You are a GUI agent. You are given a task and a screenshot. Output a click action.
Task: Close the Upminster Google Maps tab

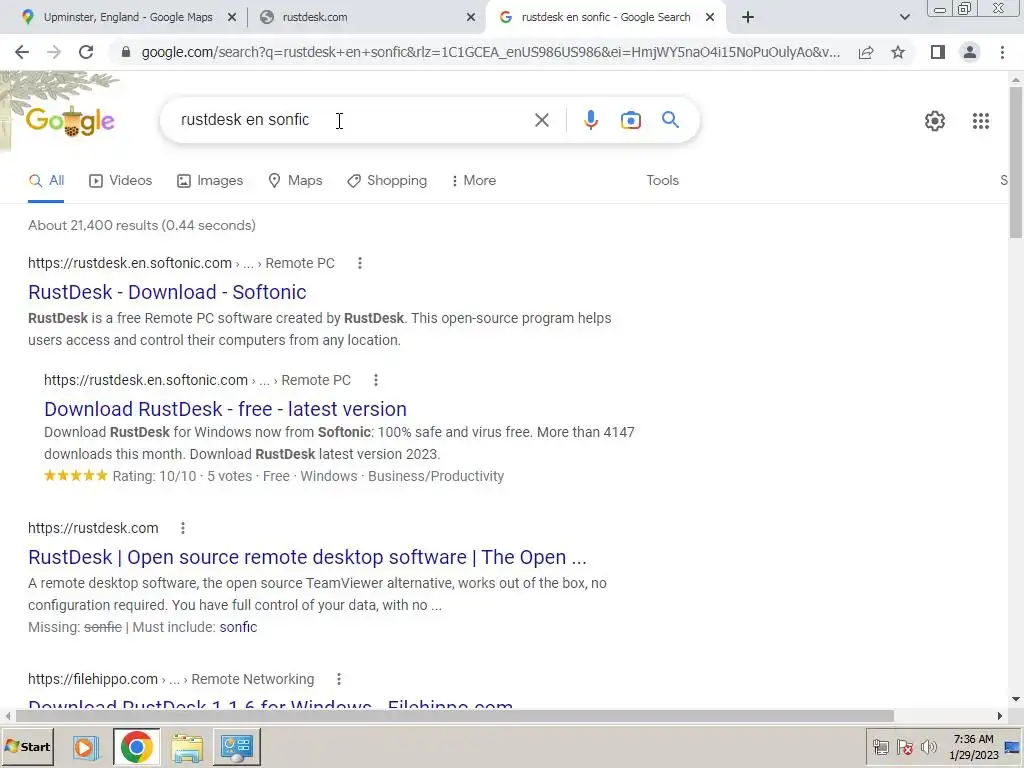tap(231, 18)
